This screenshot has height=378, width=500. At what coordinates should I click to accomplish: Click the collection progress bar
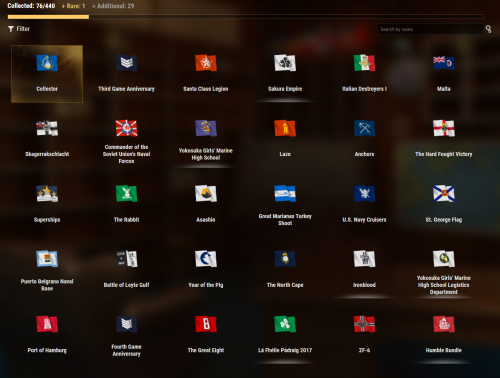coord(246,17)
